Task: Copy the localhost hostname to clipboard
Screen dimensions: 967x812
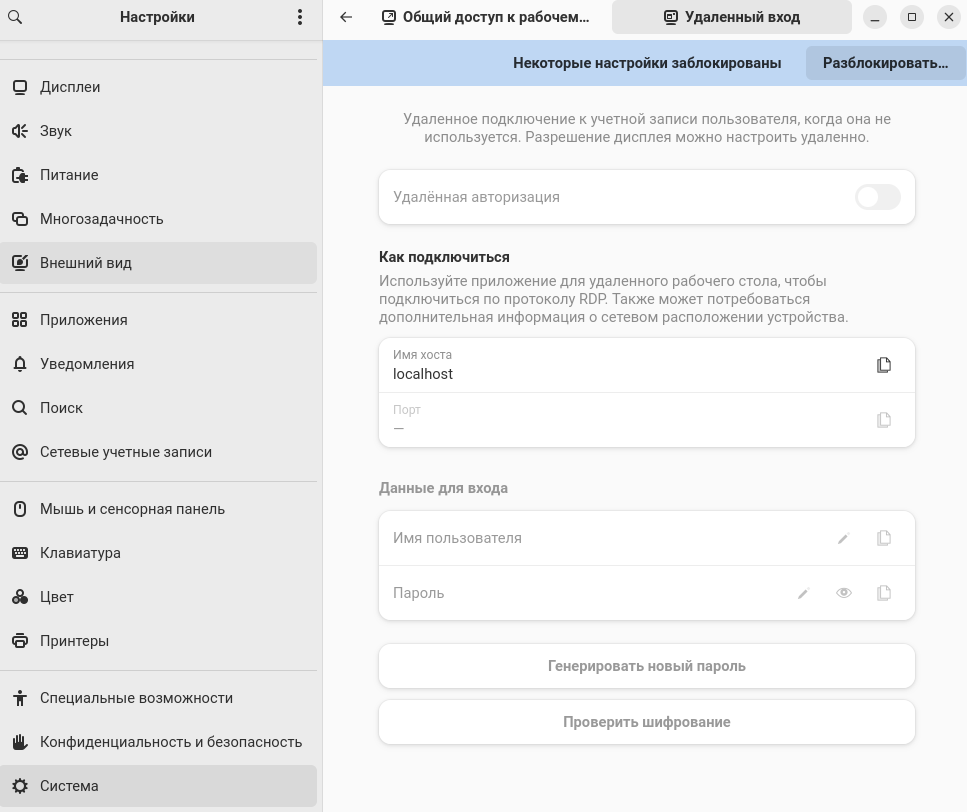Action: point(883,365)
